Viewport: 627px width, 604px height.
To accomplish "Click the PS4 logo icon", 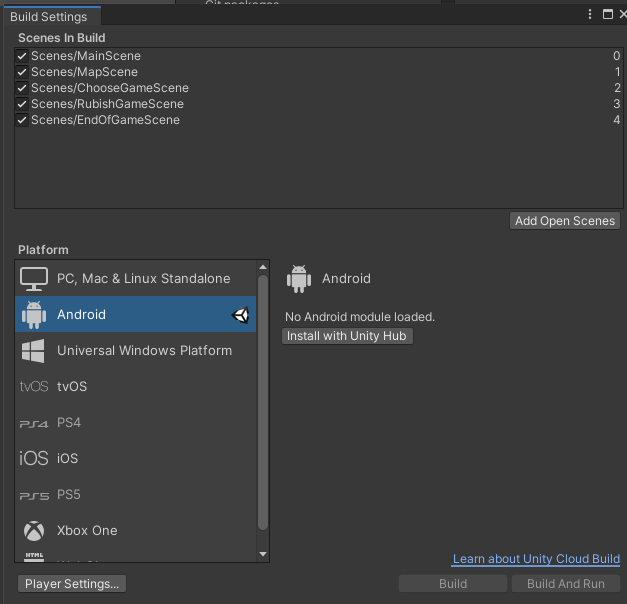I will [34, 423].
